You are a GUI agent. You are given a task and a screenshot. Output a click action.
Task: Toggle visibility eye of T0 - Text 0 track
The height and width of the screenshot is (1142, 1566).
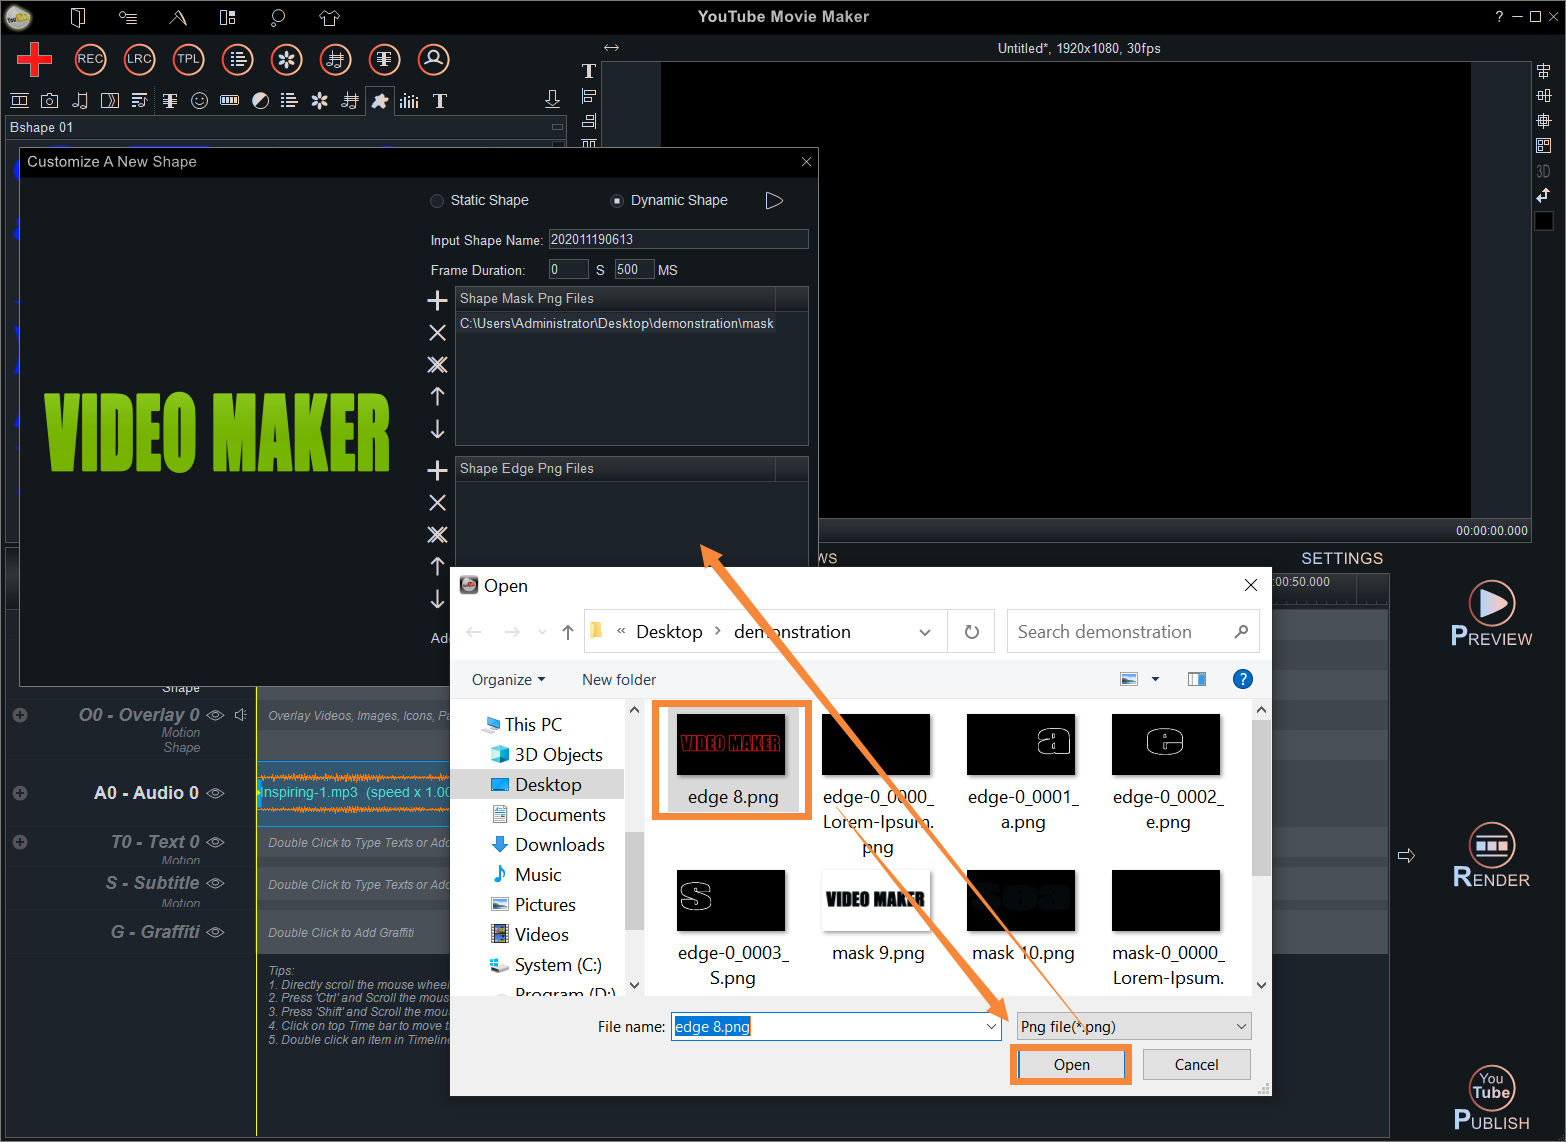click(x=215, y=842)
